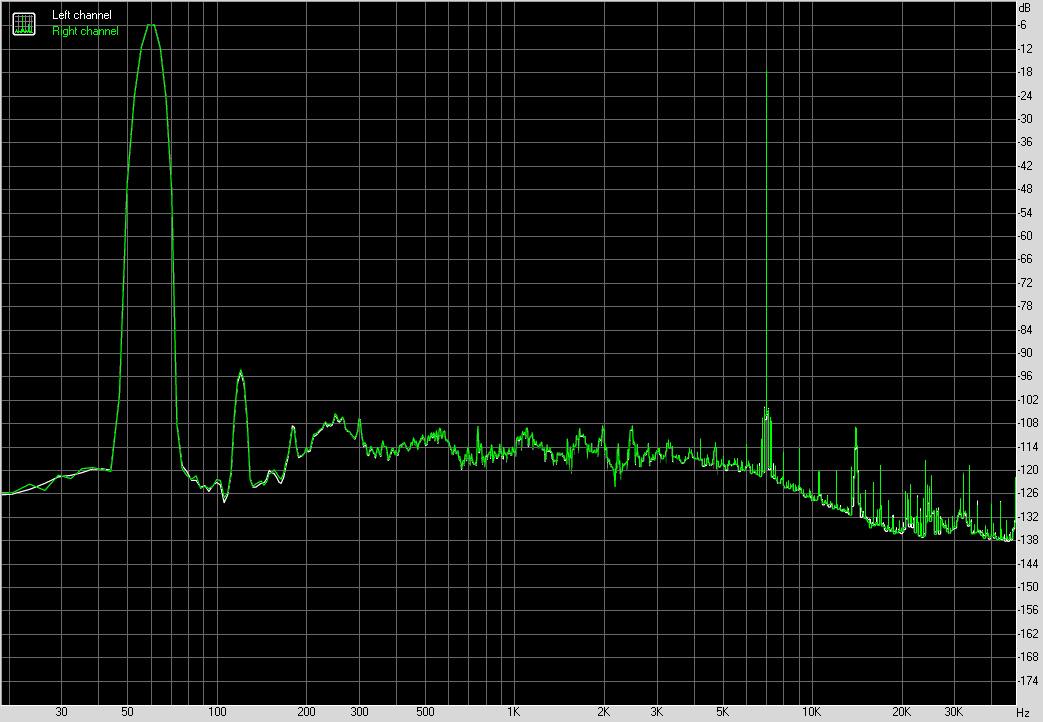Viewport: 1043px width, 722px height.
Task: Click the 30 Hz frequency axis label
Action: point(62,712)
